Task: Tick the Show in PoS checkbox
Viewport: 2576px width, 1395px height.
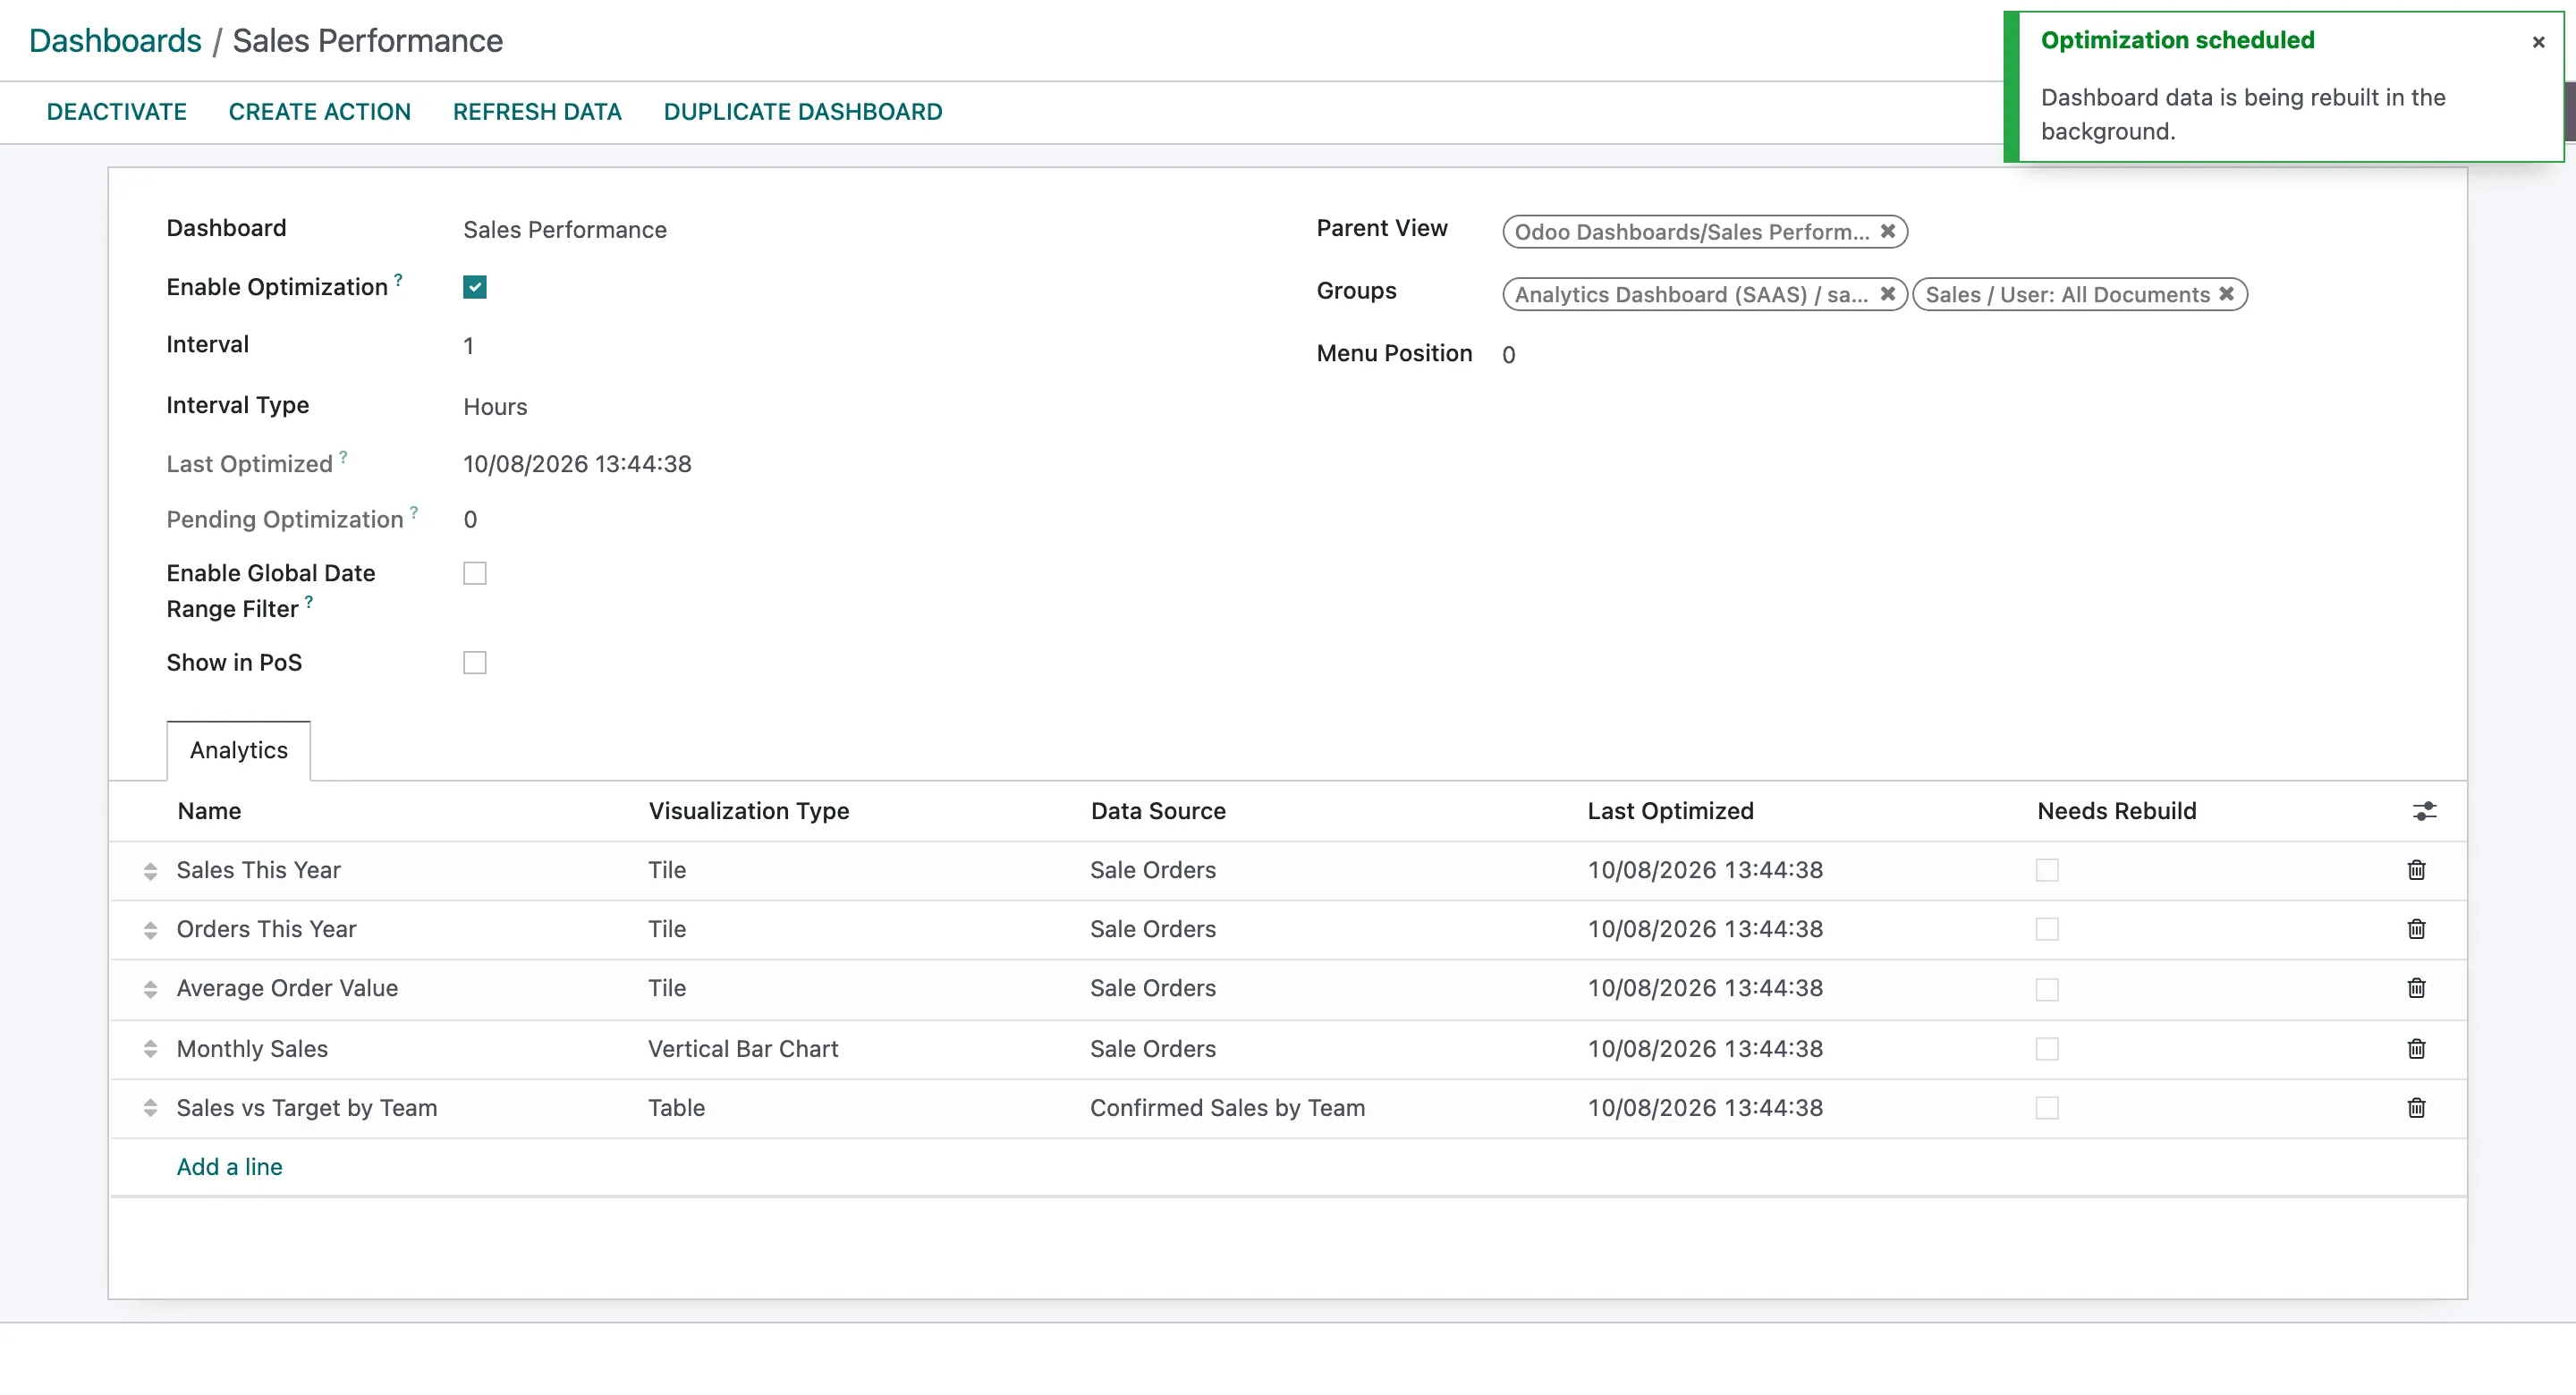Action: click(475, 663)
